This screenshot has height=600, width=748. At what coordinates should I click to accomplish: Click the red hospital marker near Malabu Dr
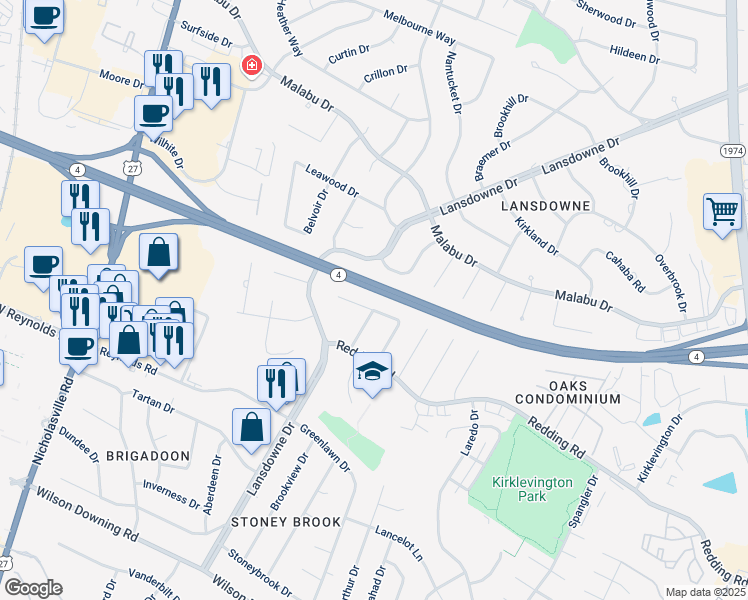pos(252,64)
